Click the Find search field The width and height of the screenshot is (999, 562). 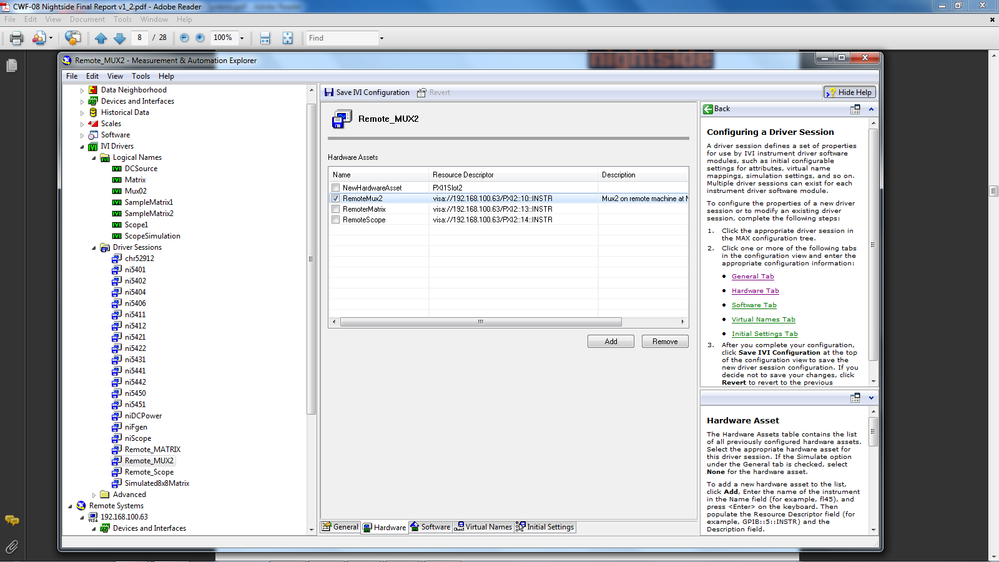click(341, 38)
